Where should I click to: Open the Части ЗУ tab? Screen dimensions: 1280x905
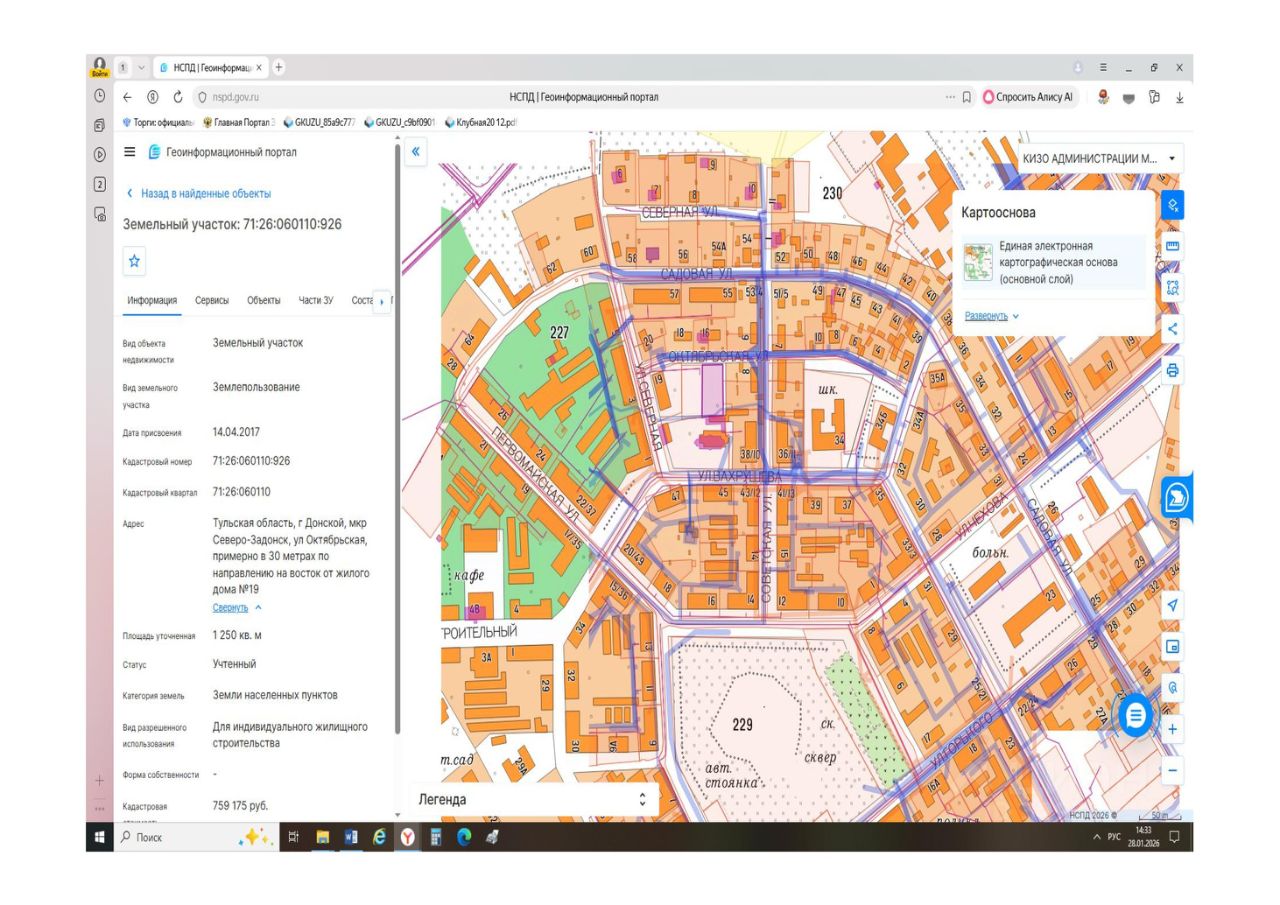tap(315, 300)
